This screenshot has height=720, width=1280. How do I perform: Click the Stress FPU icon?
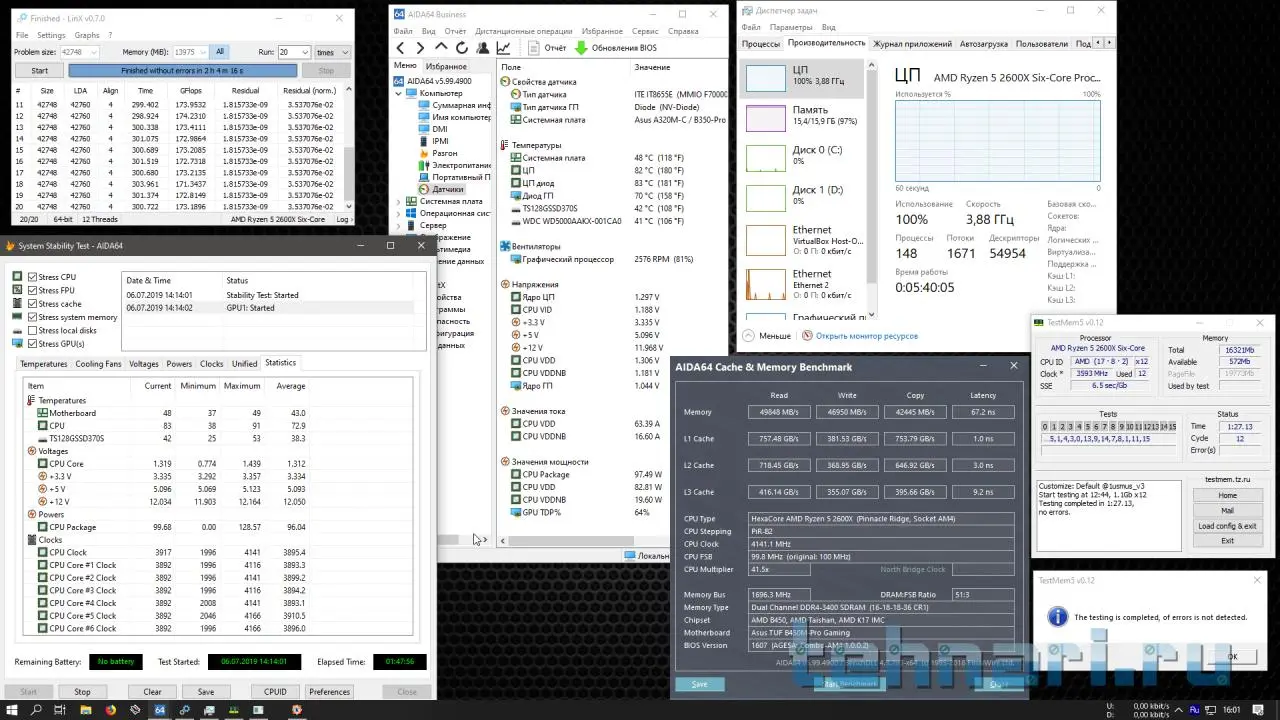(18, 290)
